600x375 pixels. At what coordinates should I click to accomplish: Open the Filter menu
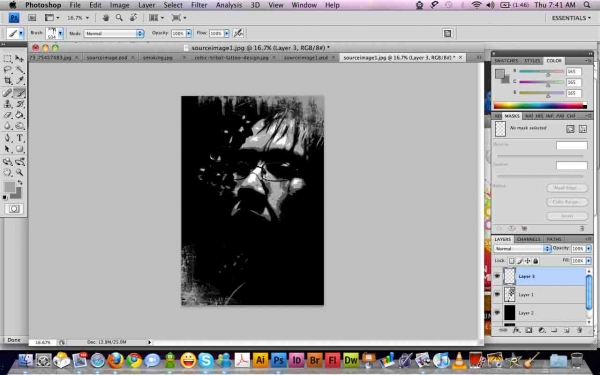point(199,5)
